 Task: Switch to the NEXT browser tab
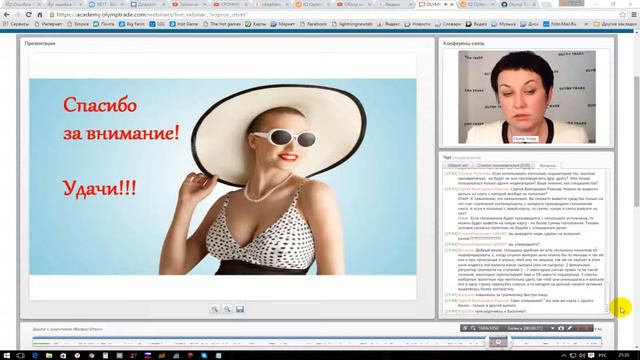(x=106, y=4)
